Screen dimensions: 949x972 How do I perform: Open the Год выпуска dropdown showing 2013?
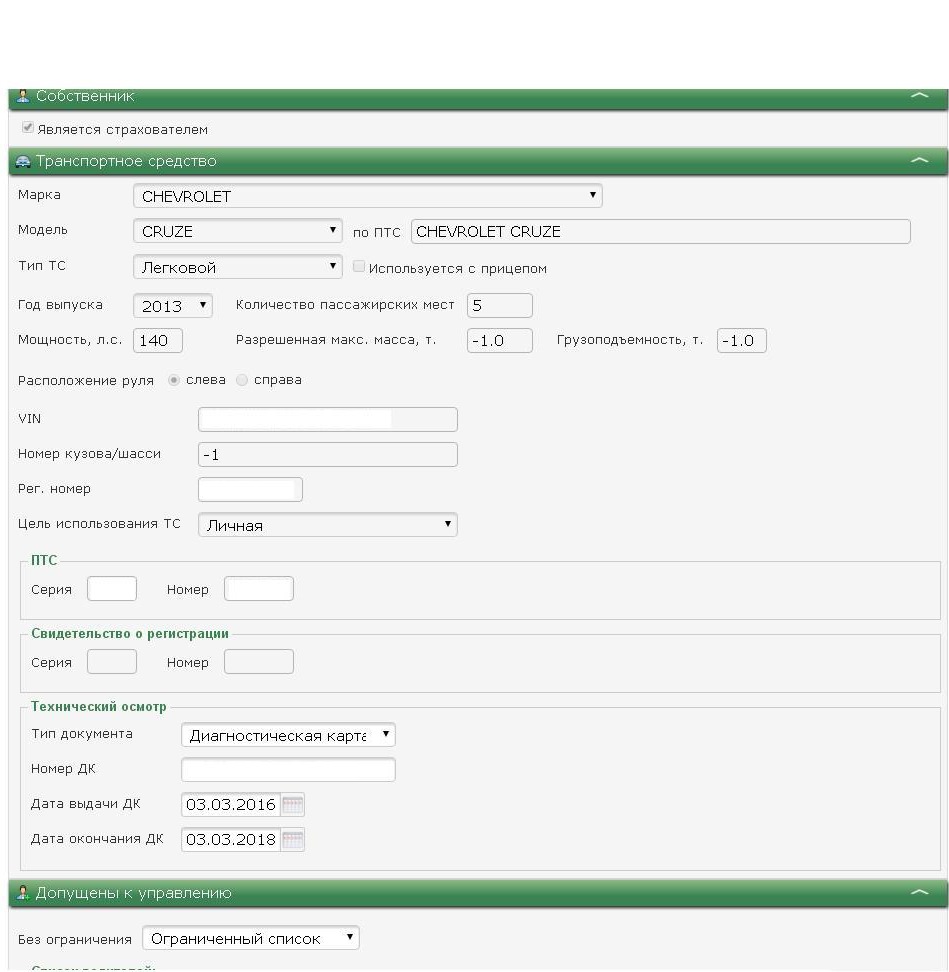pyautogui.click(x=173, y=306)
